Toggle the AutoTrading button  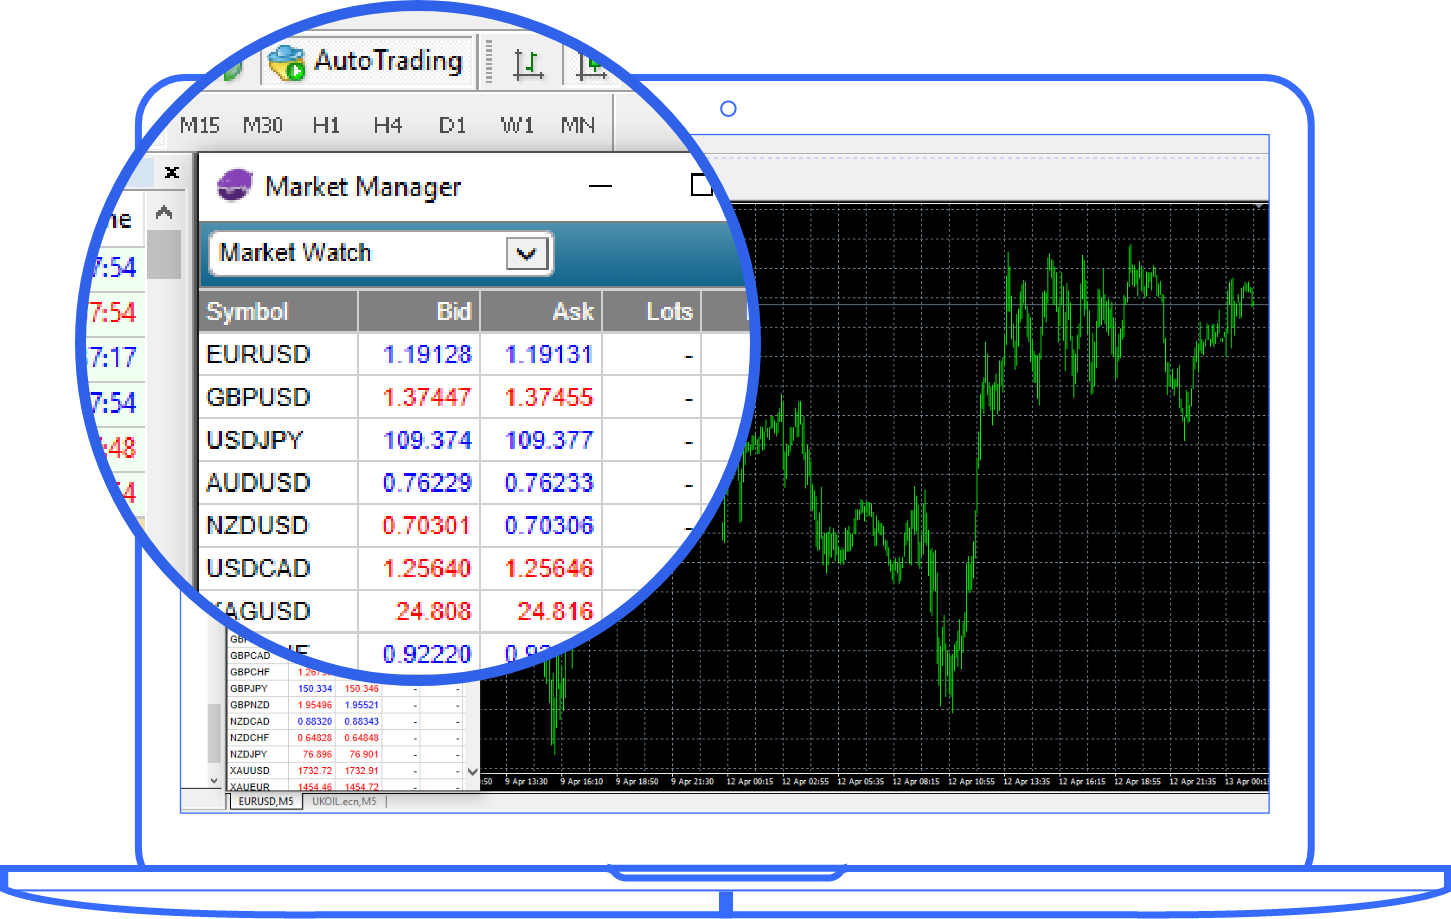(x=367, y=62)
